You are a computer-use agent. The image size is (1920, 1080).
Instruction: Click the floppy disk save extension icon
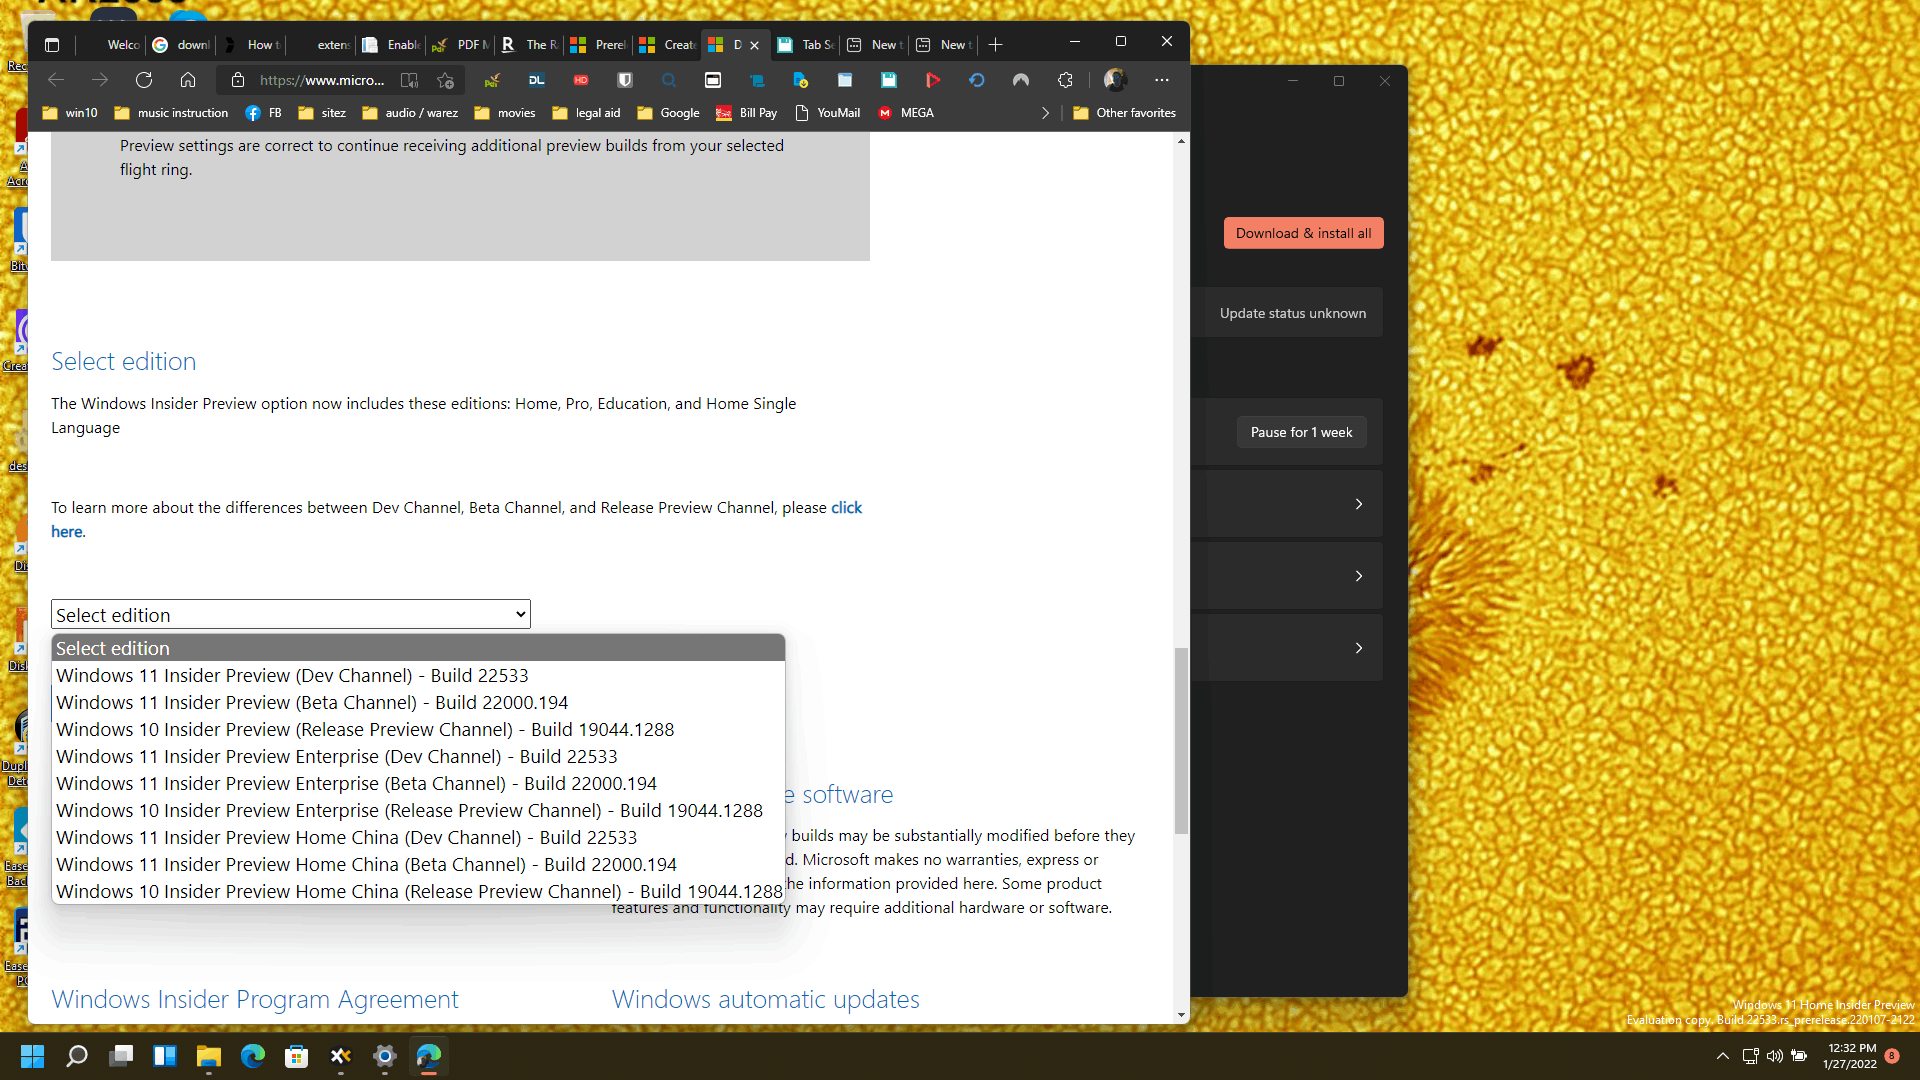[x=889, y=80]
